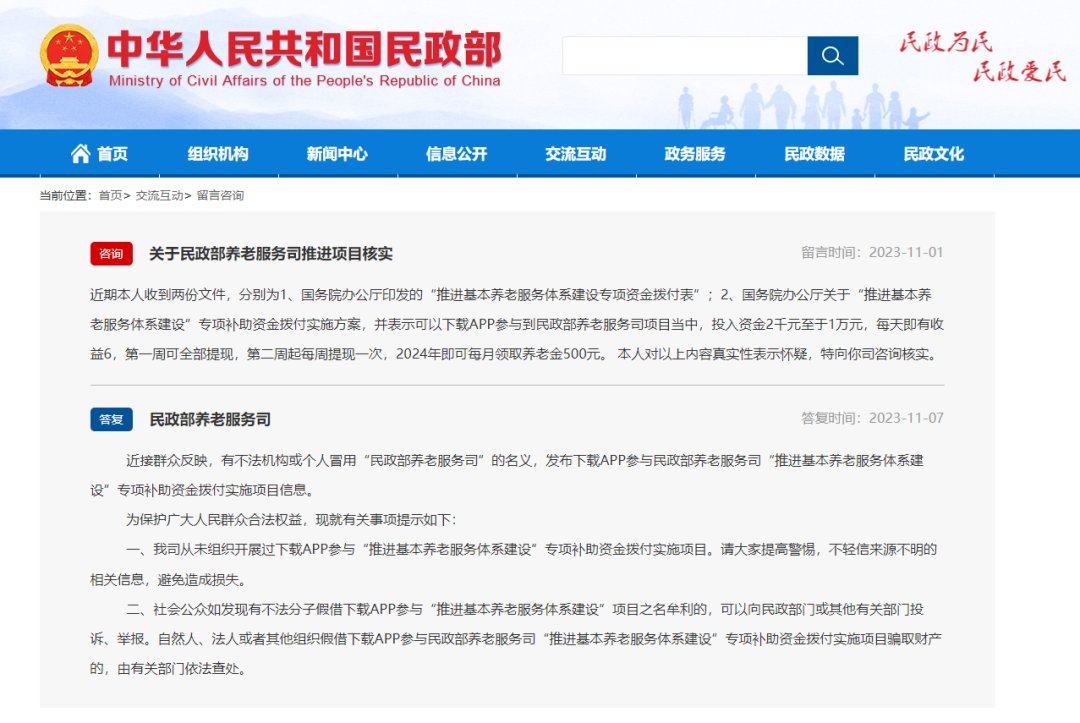Open the 组织机构 menu

(218, 154)
